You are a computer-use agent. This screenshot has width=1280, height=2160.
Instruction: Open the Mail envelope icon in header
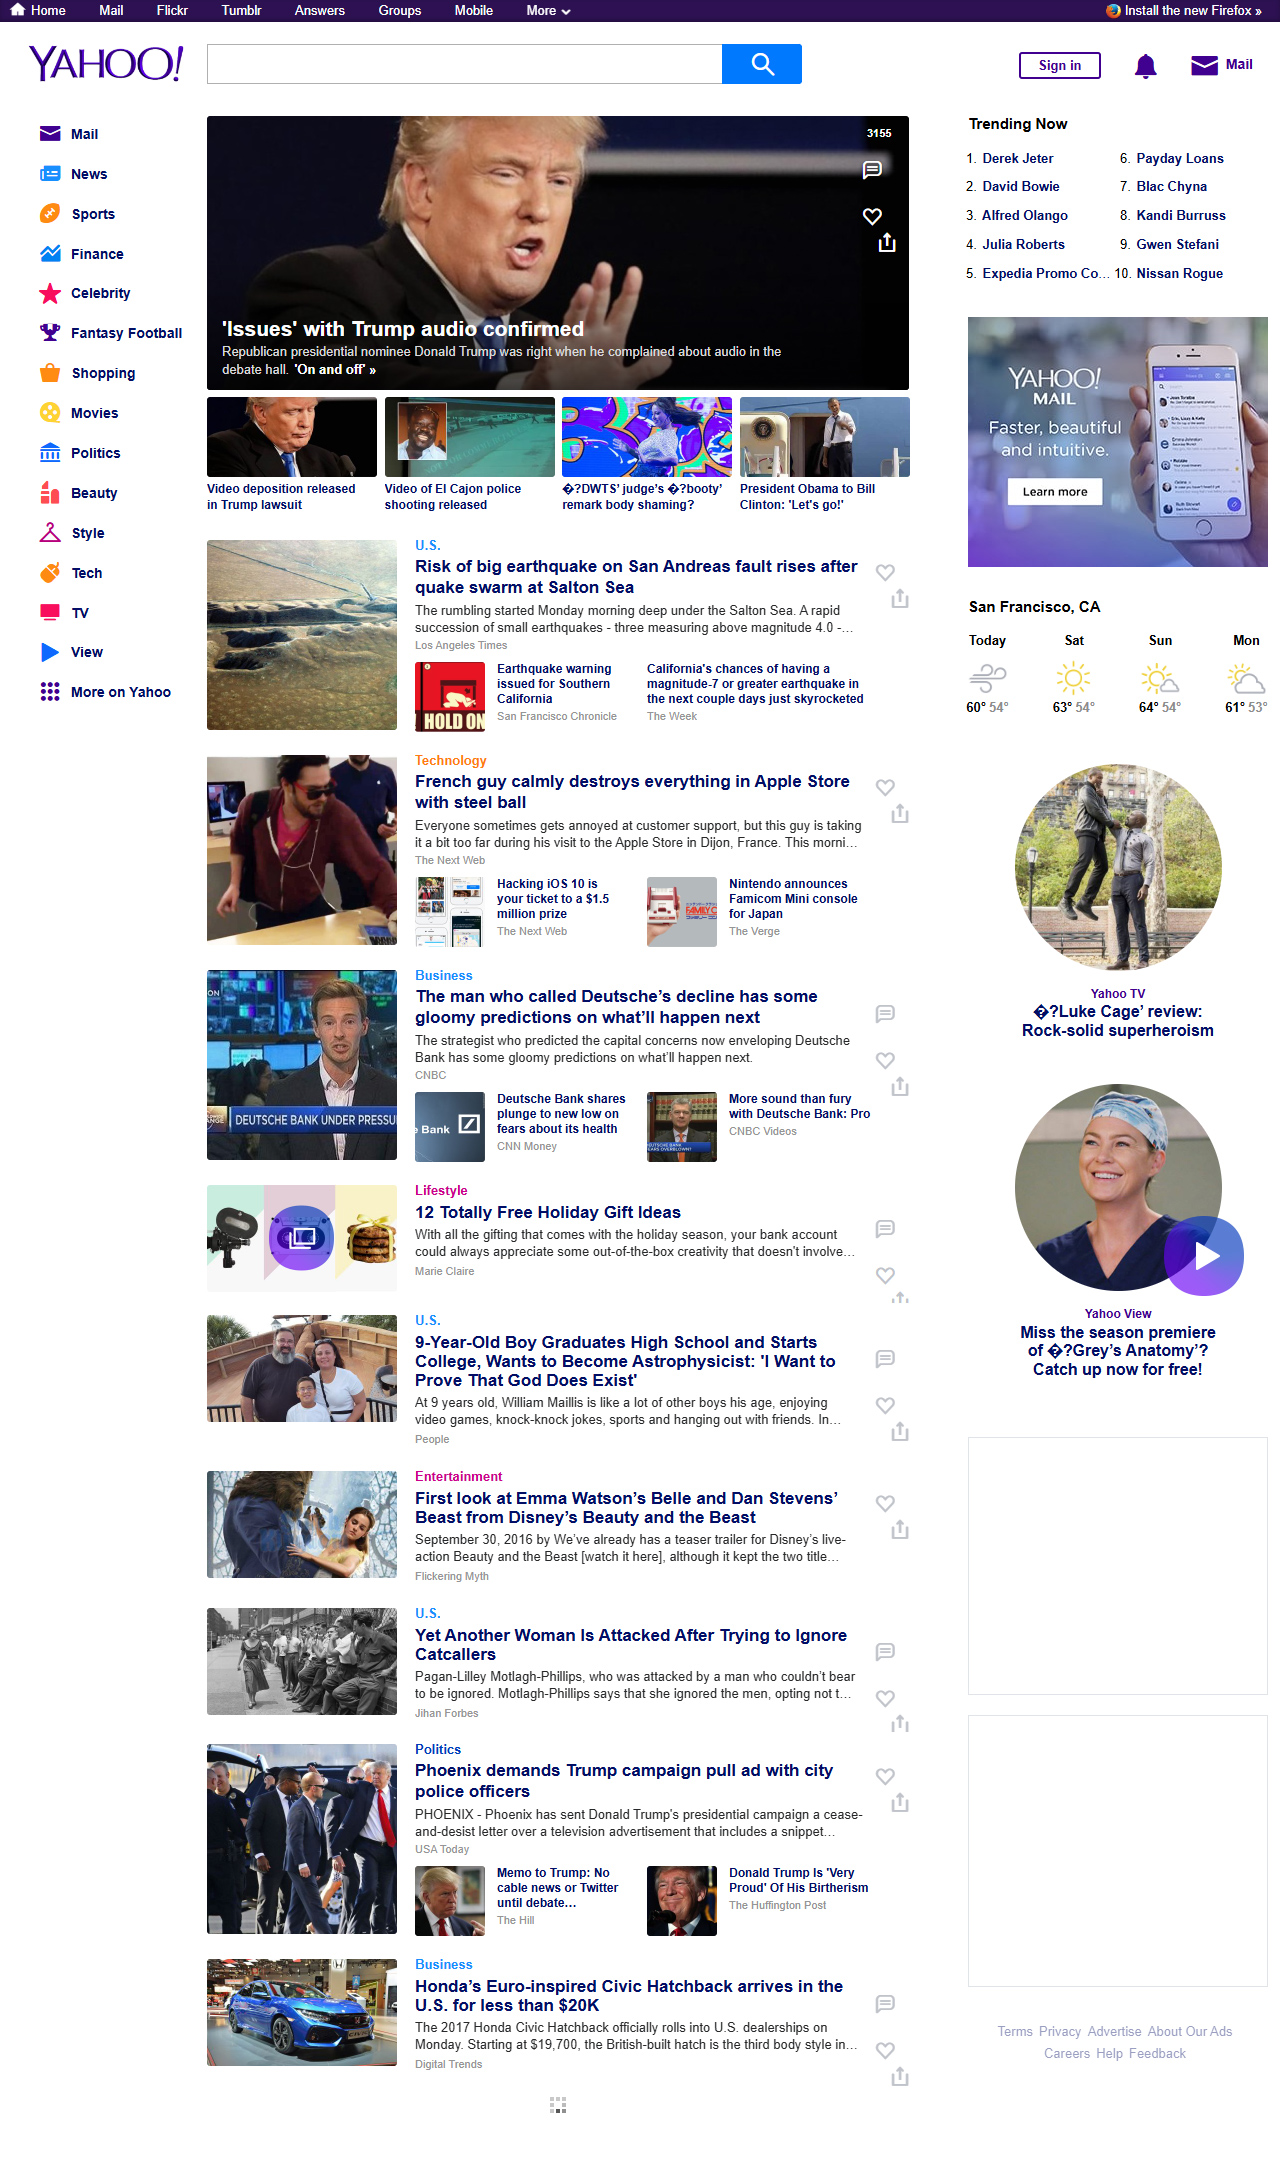click(1204, 65)
